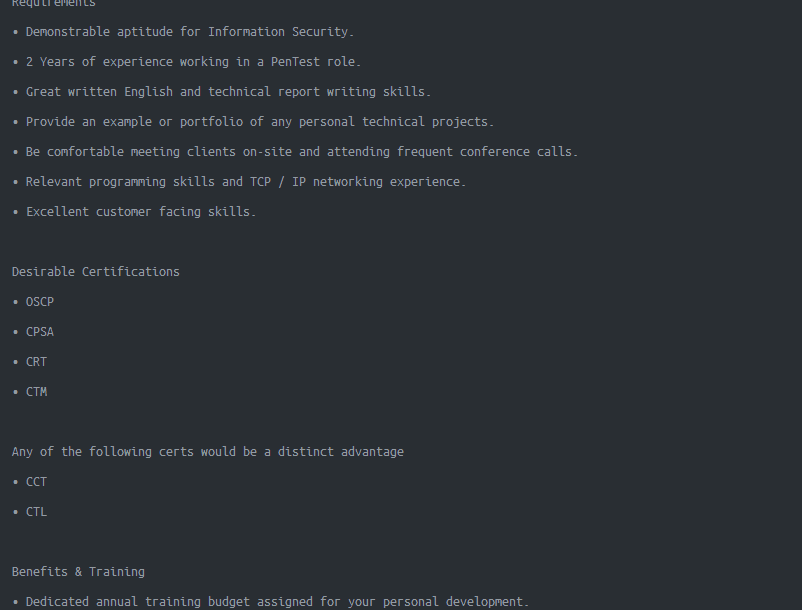802x610 pixels.
Task: Click the '2 Years of experience' bullet
Action: [x=193, y=62]
